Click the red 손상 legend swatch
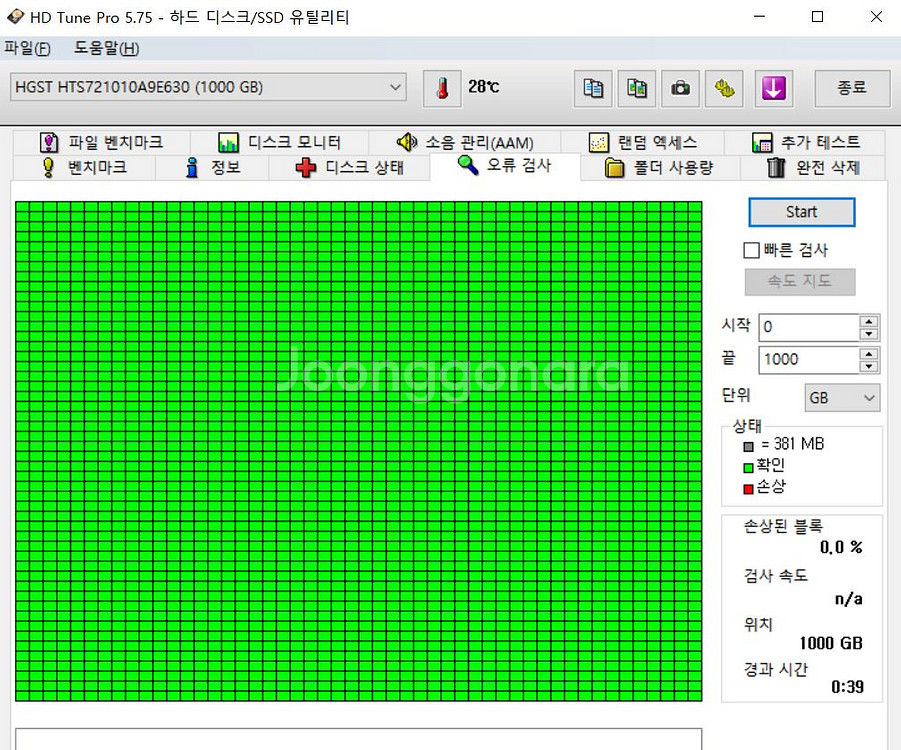Image resolution: width=901 pixels, height=750 pixels. [x=748, y=489]
